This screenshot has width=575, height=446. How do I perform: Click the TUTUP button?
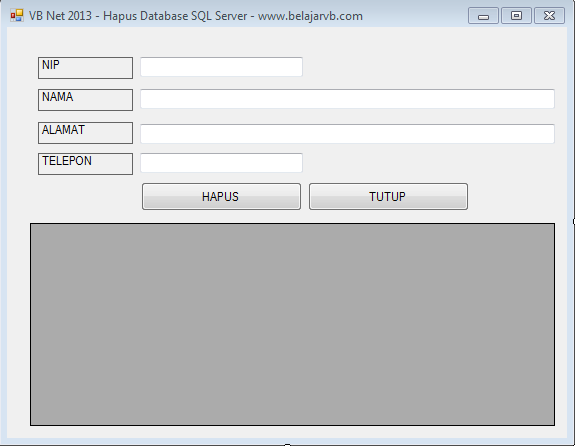pyautogui.click(x=388, y=197)
